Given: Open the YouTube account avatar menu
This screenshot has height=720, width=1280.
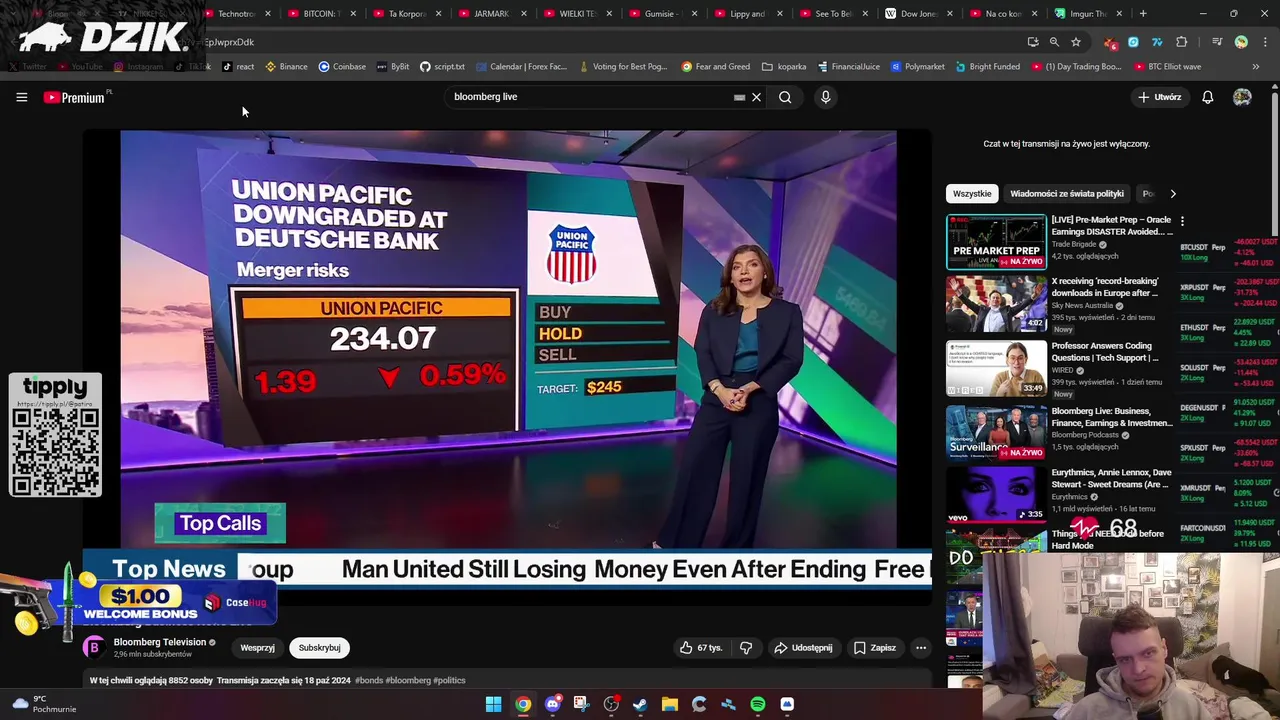Looking at the screenshot, I should [x=1242, y=97].
